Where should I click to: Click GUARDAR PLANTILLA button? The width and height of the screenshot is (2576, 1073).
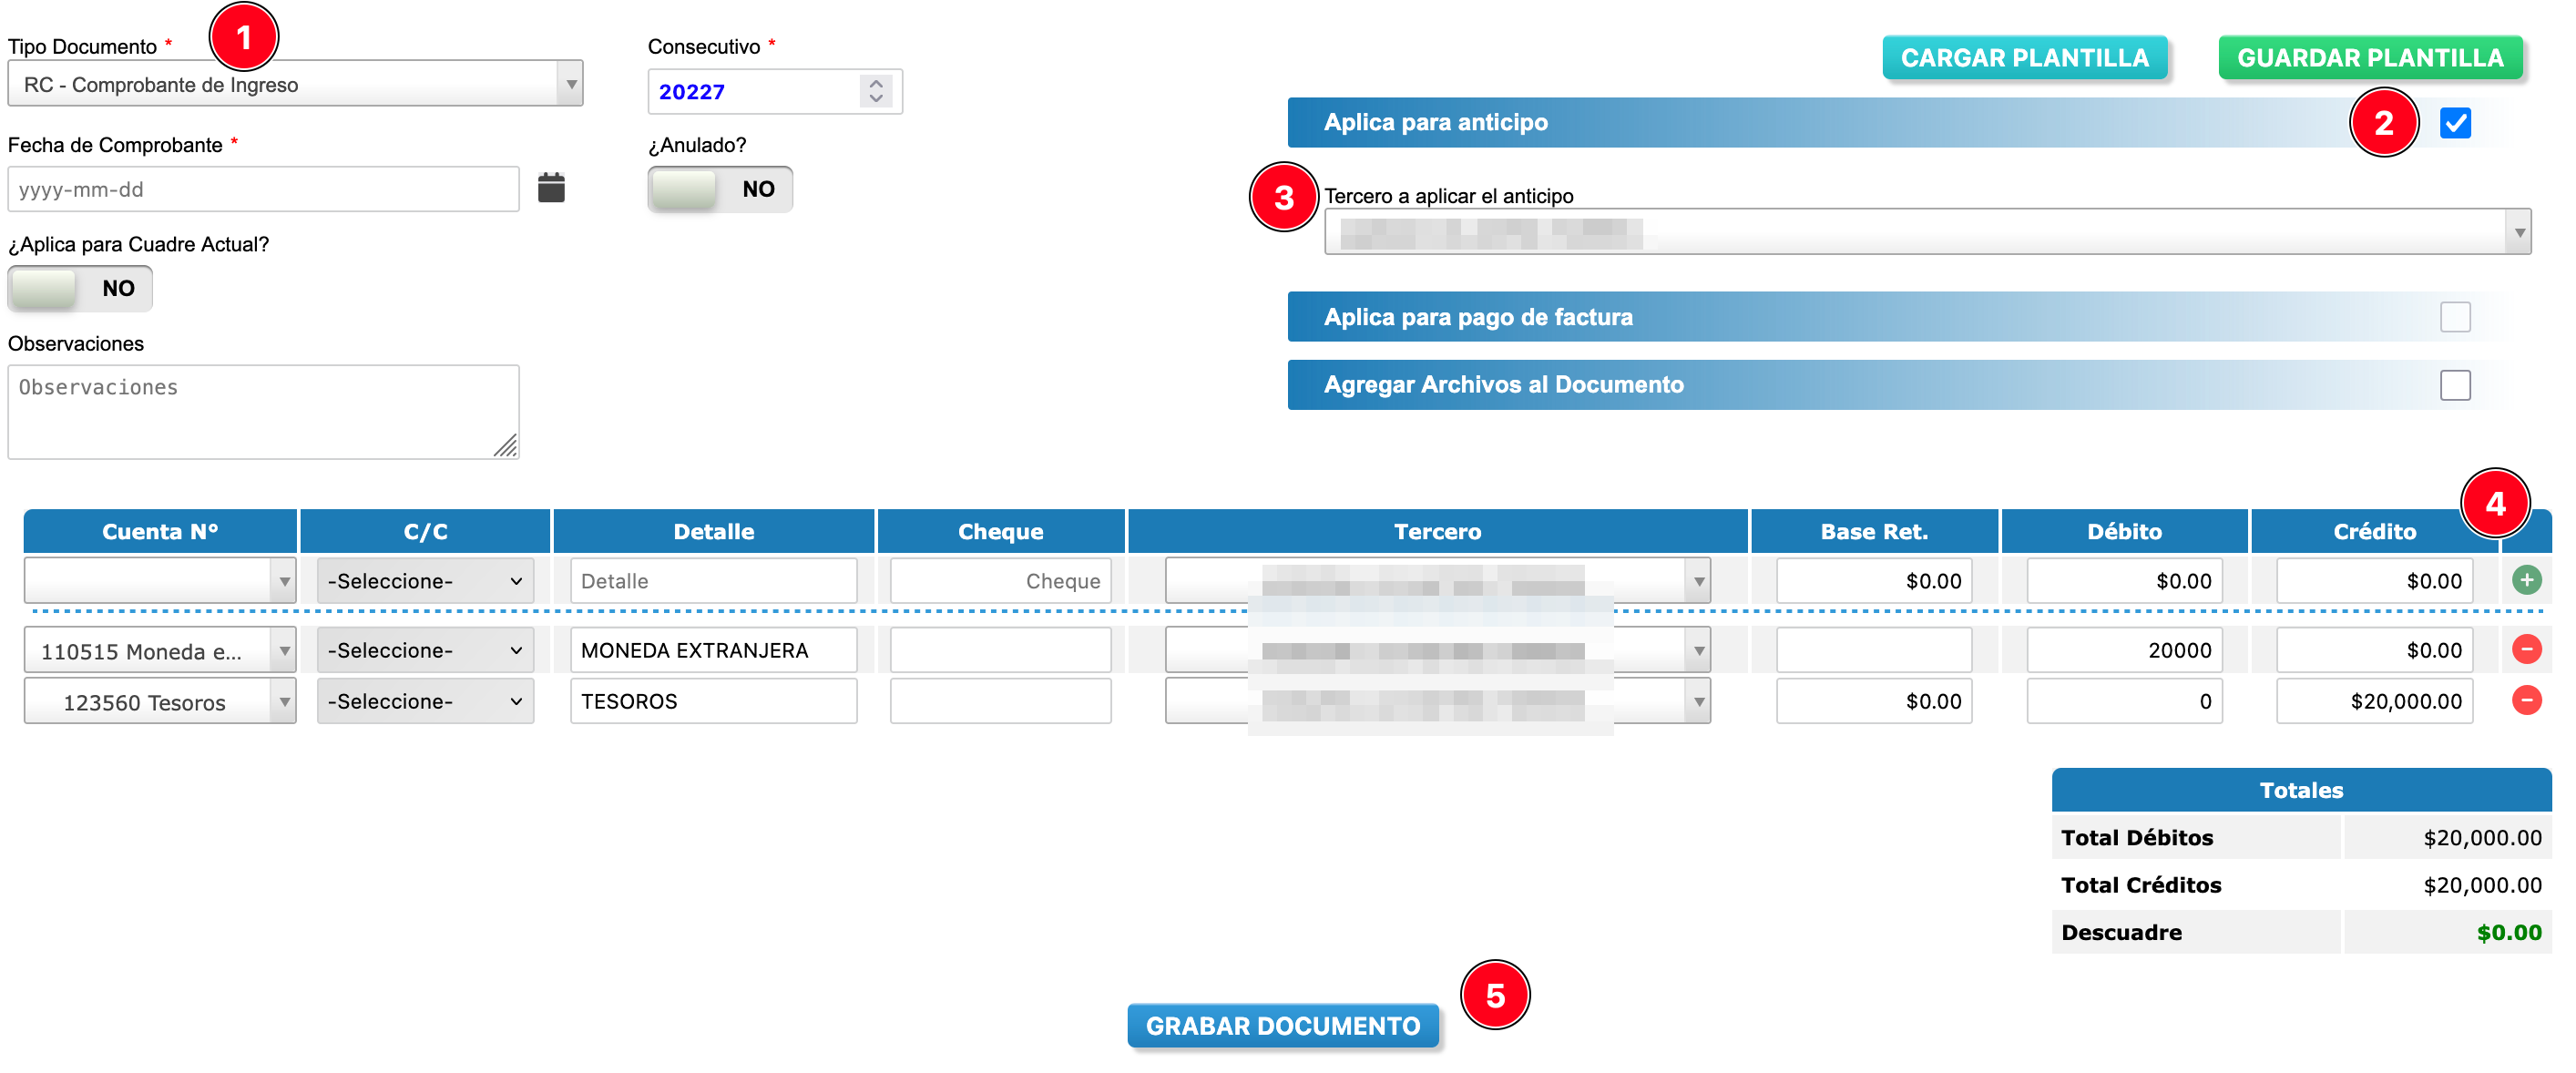2369,57
